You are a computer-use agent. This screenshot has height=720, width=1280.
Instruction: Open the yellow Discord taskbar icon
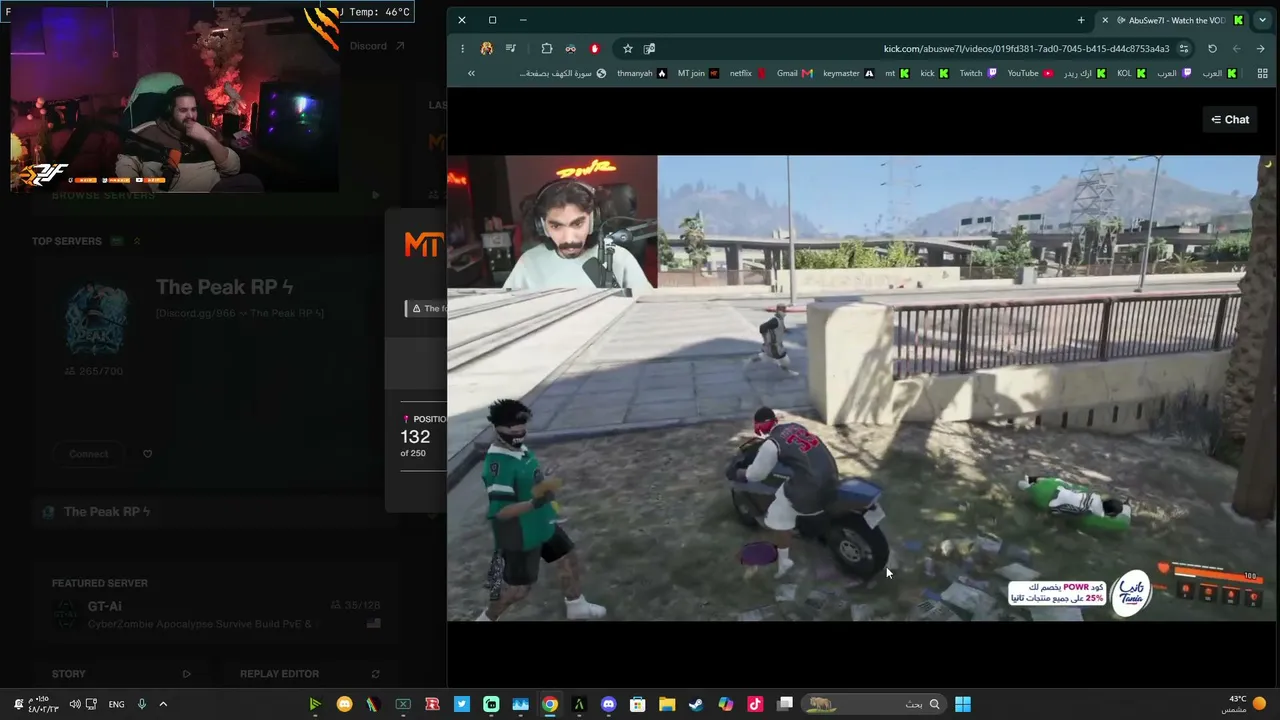[345, 704]
